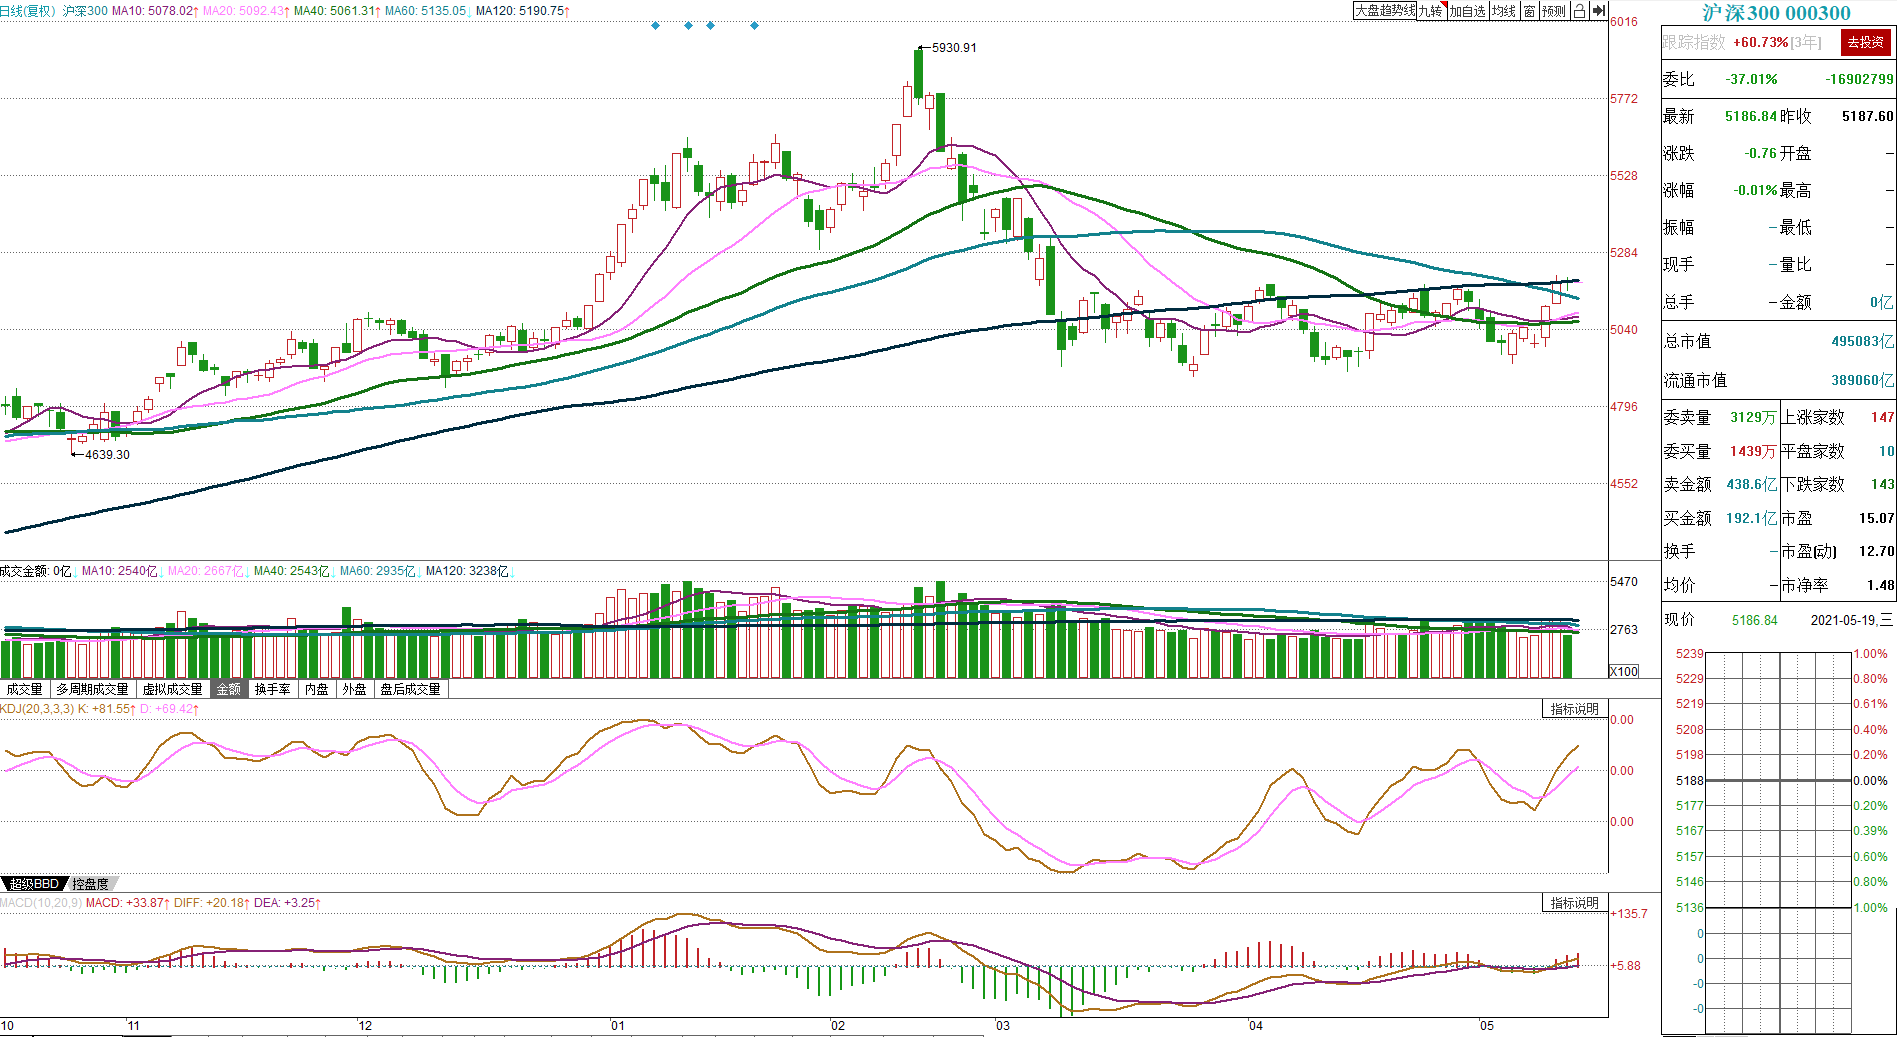Toggle 均线 moving averages display
The height and width of the screenshot is (1037, 1897).
click(x=1504, y=11)
